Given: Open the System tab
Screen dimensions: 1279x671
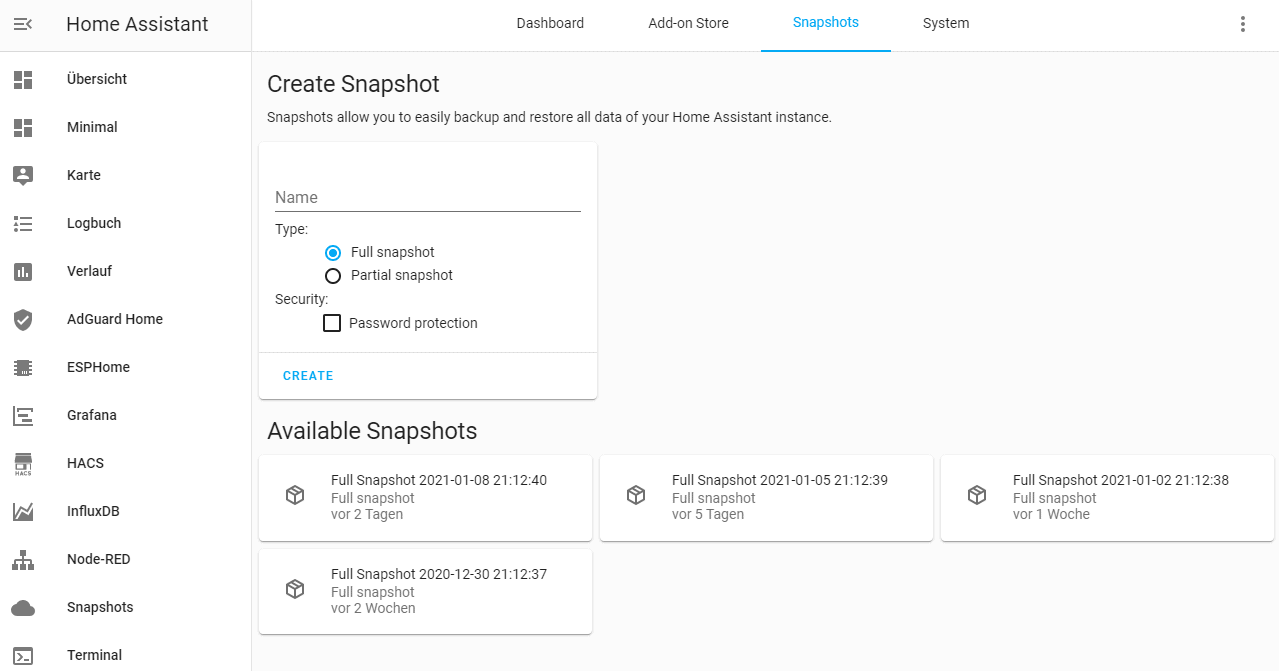Looking at the screenshot, I should (x=945, y=23).
